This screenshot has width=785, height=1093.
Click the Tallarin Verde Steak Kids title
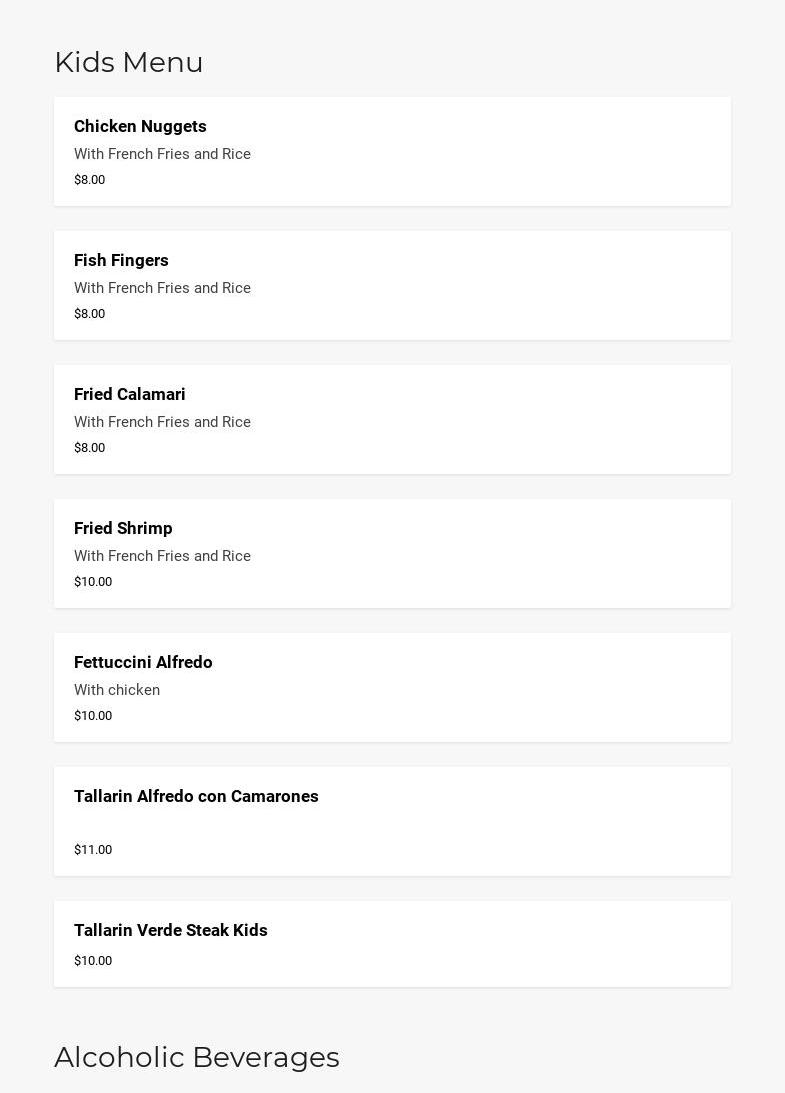point(171,930)
